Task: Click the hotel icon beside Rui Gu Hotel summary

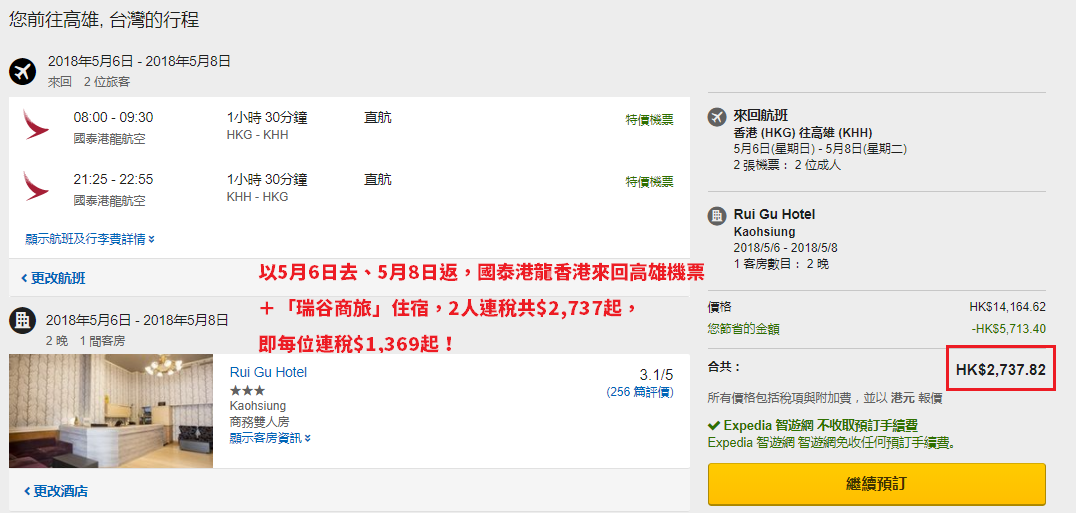Action: [x=716, y=216]
